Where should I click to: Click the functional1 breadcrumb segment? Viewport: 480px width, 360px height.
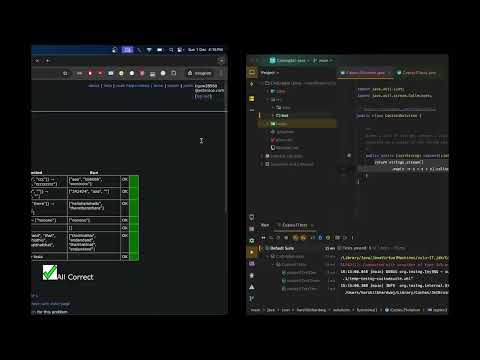pos(367,310)
